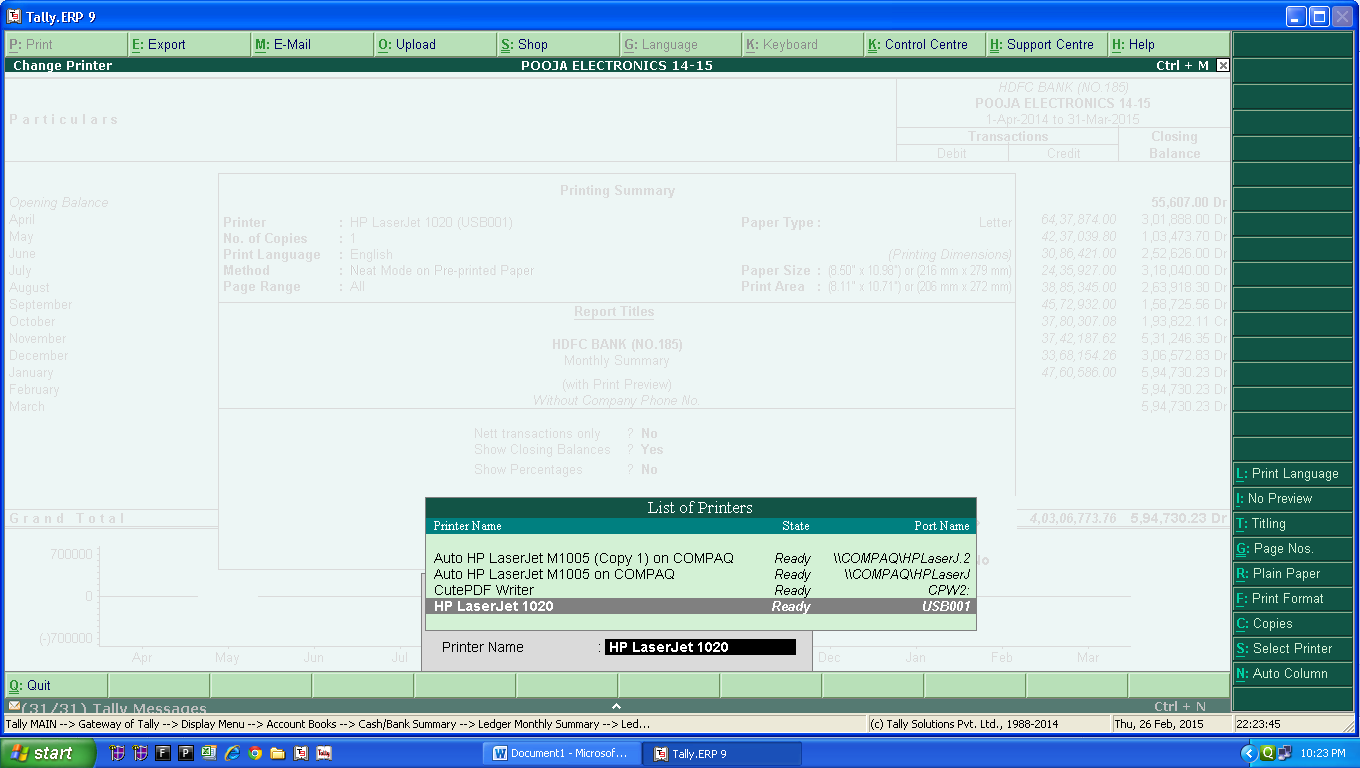
Task: Click N: Auto Column side button
Action: pyautogui.click(x=1292, y=674)
